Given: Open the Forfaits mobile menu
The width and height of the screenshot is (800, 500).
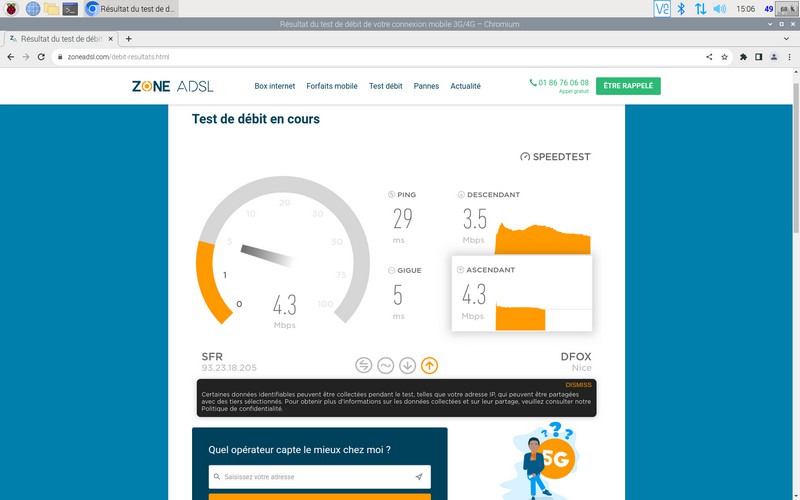Looking at the screenshot, I should tap(332, 86).
